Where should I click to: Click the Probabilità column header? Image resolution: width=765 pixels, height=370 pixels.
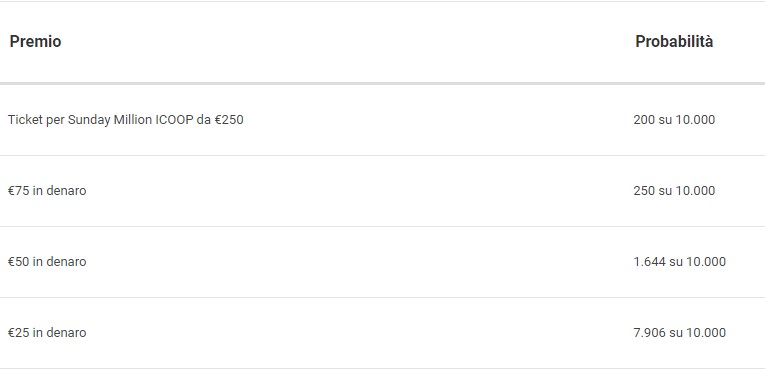[674, 41]
